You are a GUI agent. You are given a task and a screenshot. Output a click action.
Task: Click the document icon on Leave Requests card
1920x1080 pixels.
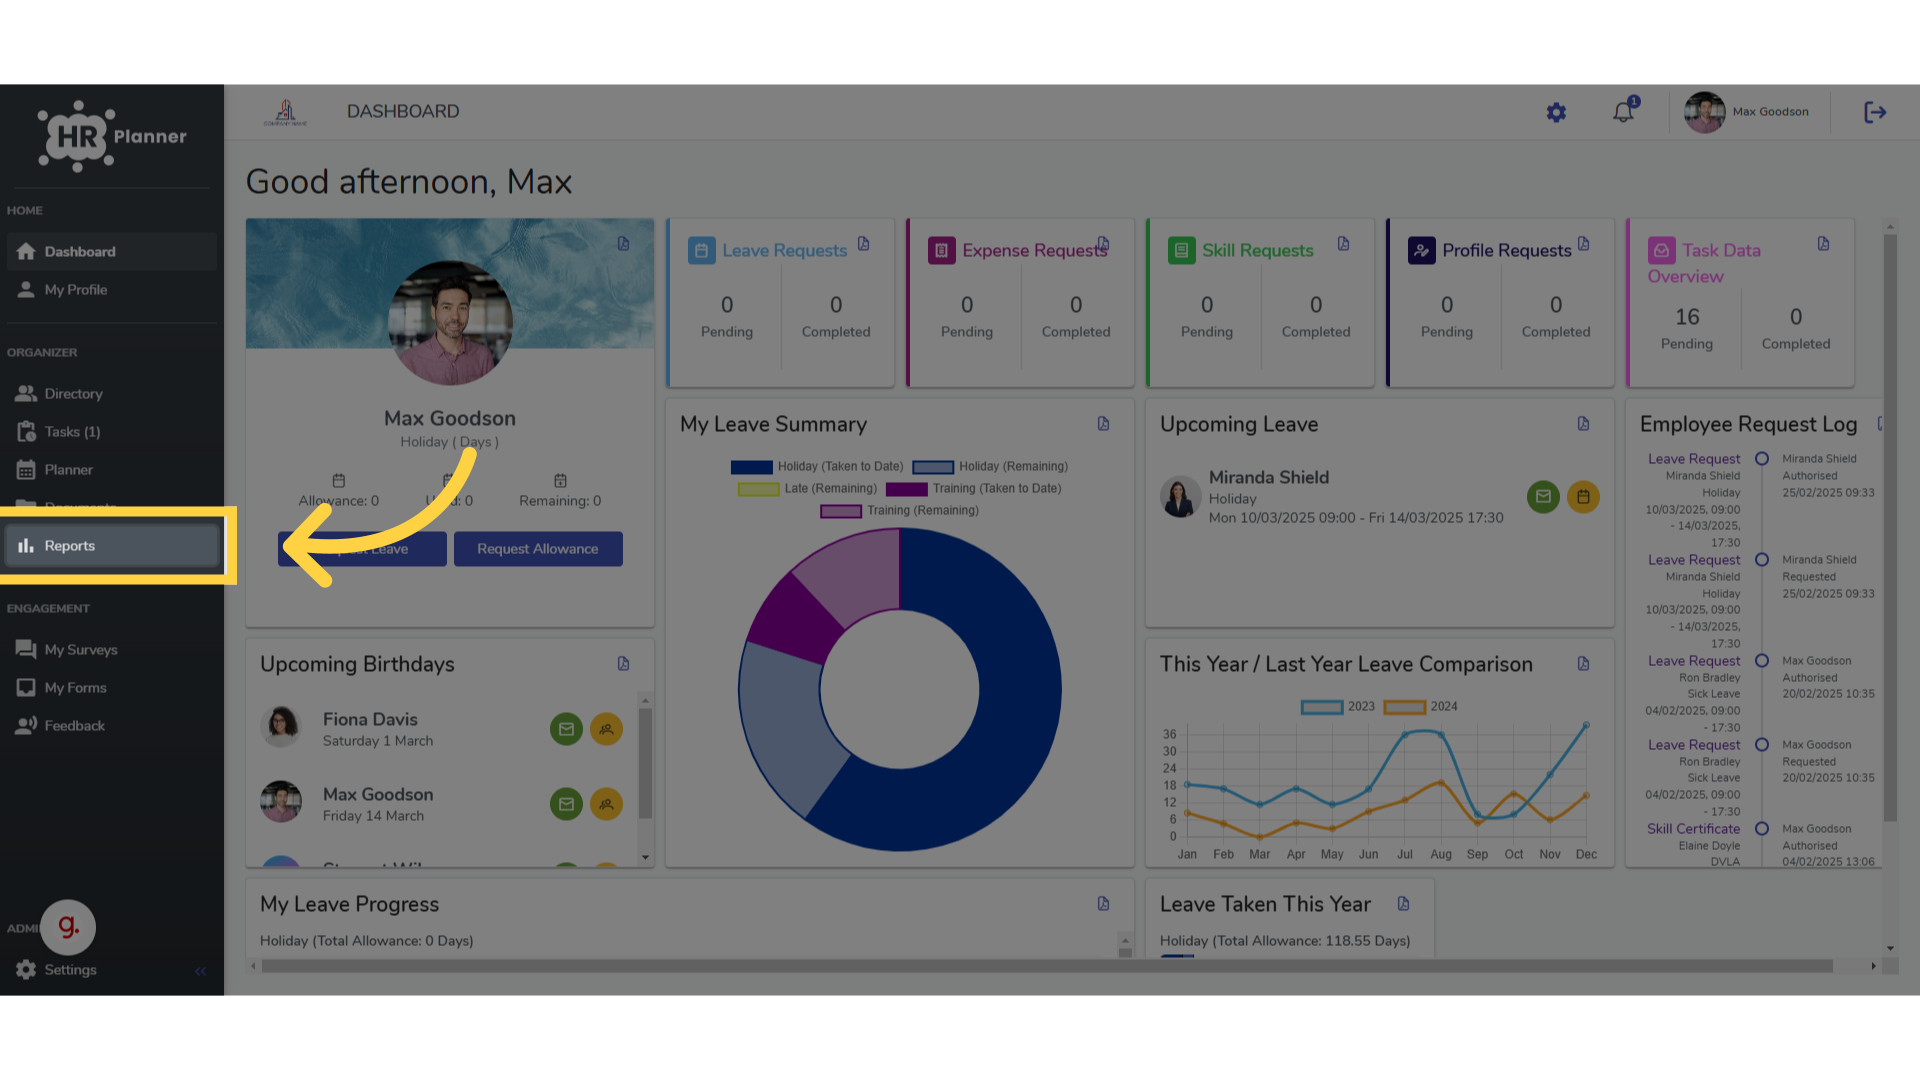coord(864,244)
